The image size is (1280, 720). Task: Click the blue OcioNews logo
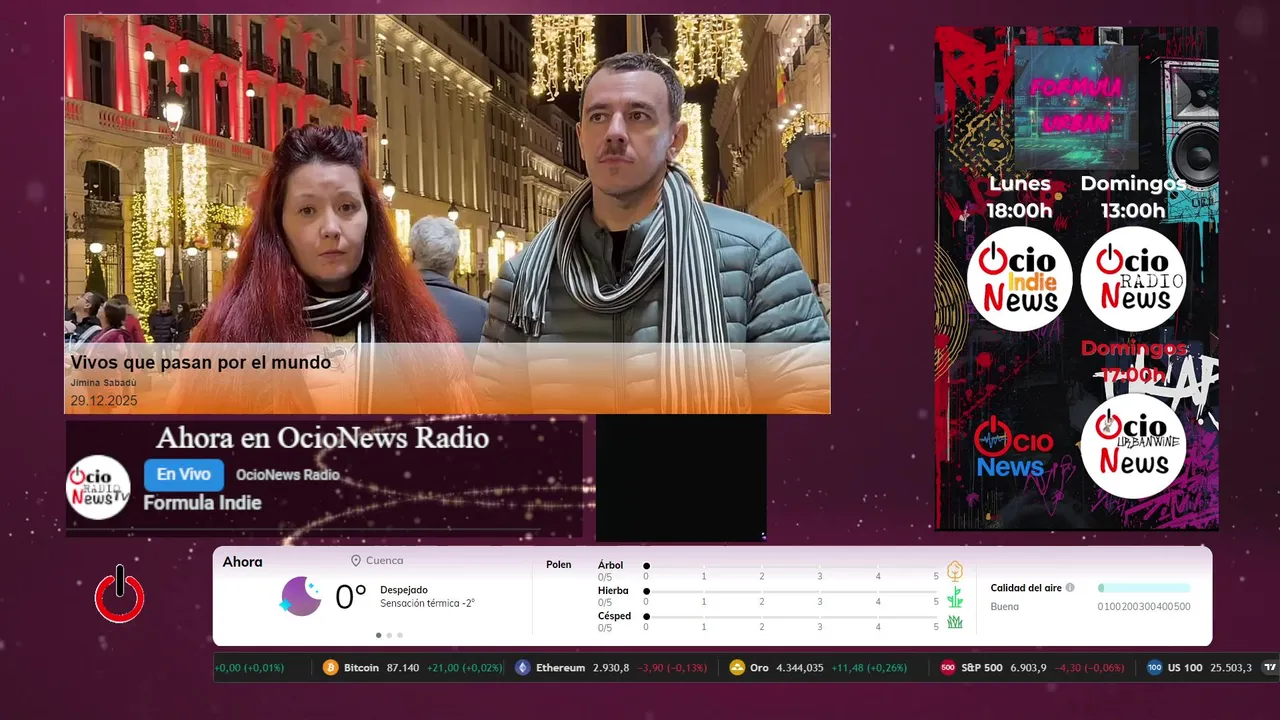[x=1013, y=448]
